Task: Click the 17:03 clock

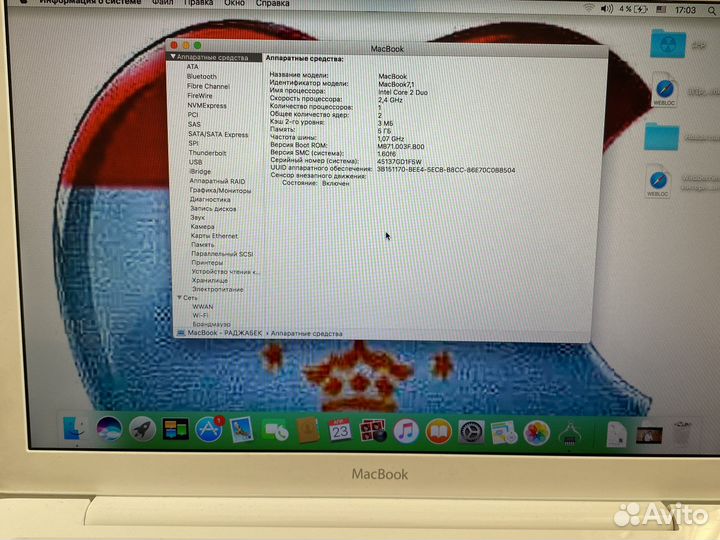Action: (686, 10)
